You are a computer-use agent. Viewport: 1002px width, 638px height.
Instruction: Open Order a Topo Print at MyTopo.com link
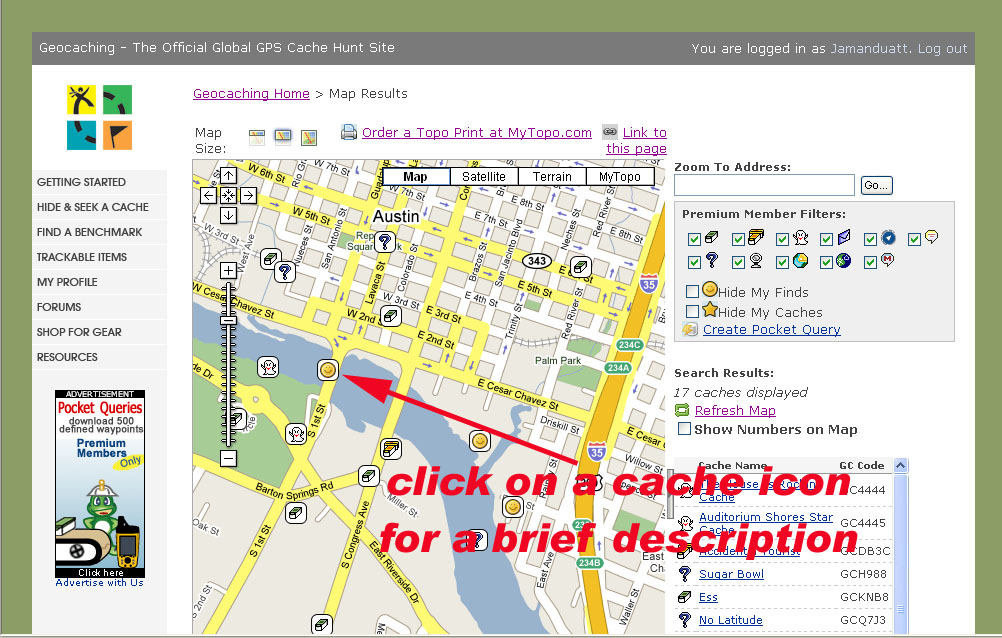click(477, 132)
